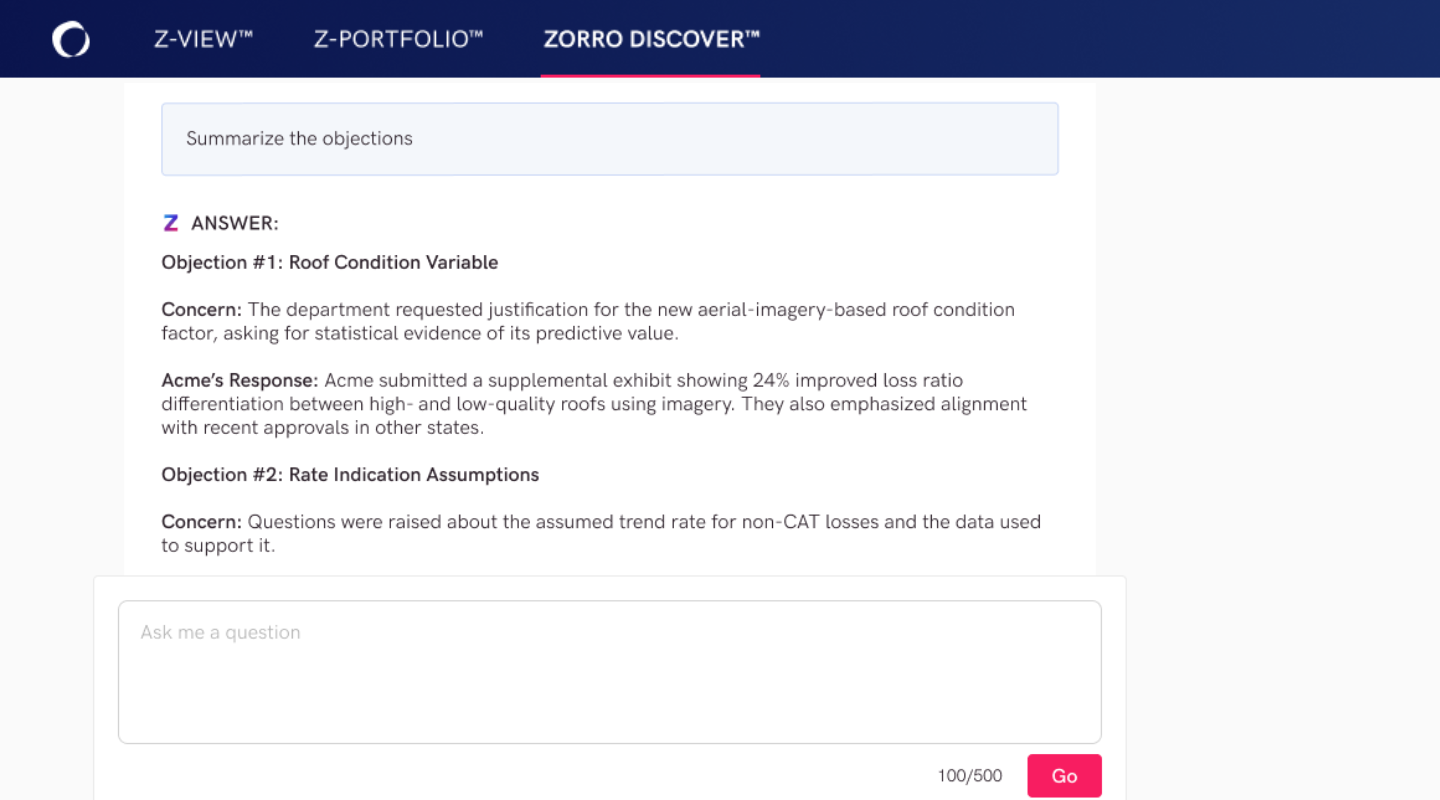Click the bold Acme's Response label
This screenshot has height=800, width=1440.
(240, 380)
